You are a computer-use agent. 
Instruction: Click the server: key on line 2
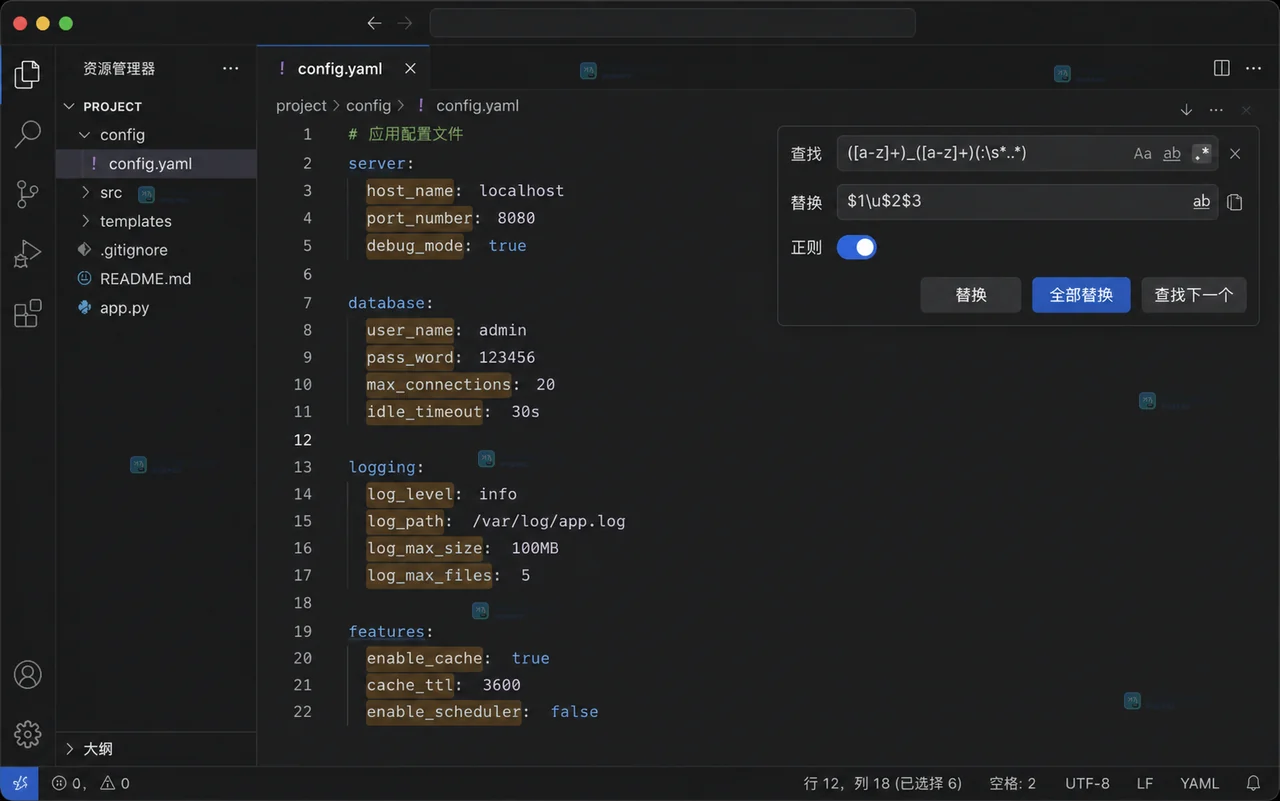click(381, 163)
